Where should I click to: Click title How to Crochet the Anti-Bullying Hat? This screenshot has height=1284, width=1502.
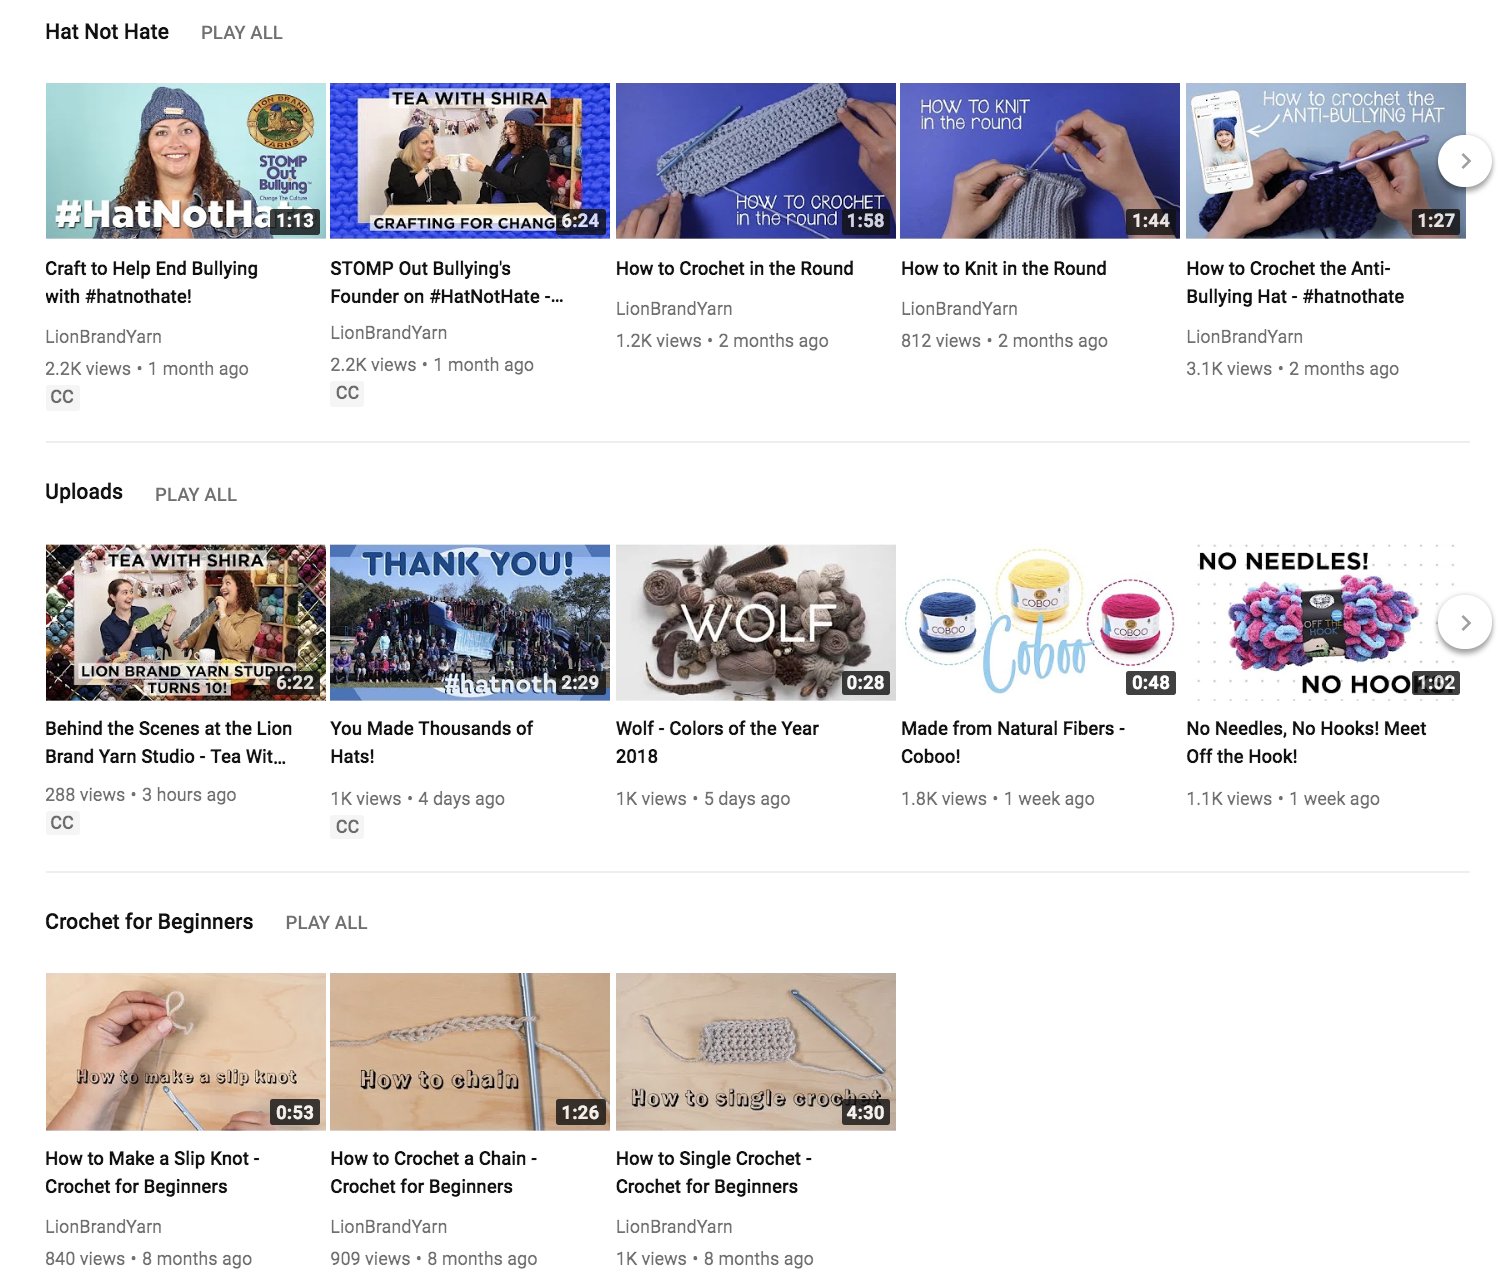coord(1295,283)
